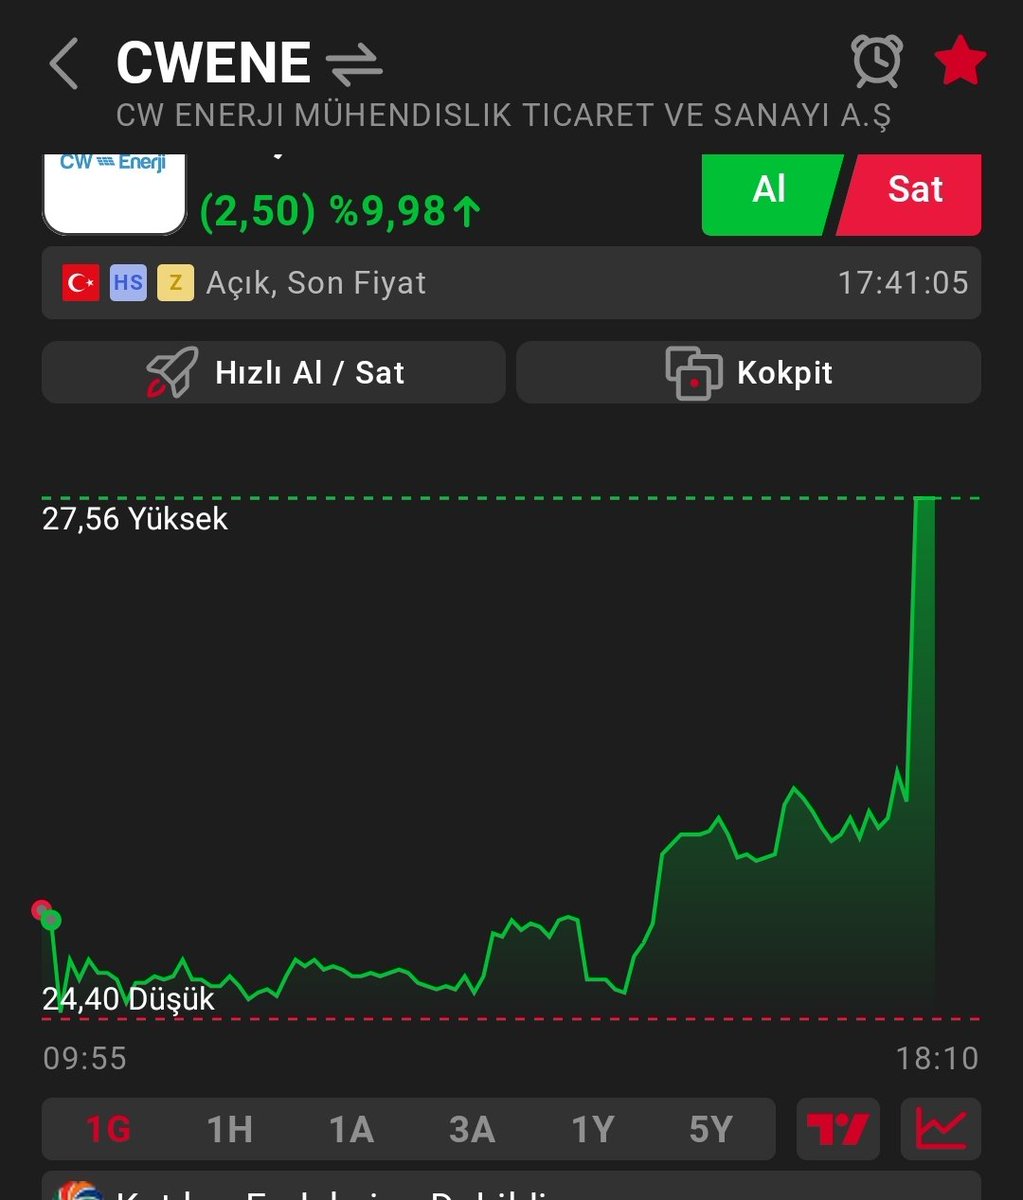The height and width of the screenshot is (1200, 1023).
Task: Tap the yellow Z badge
Action: point(175,283)
